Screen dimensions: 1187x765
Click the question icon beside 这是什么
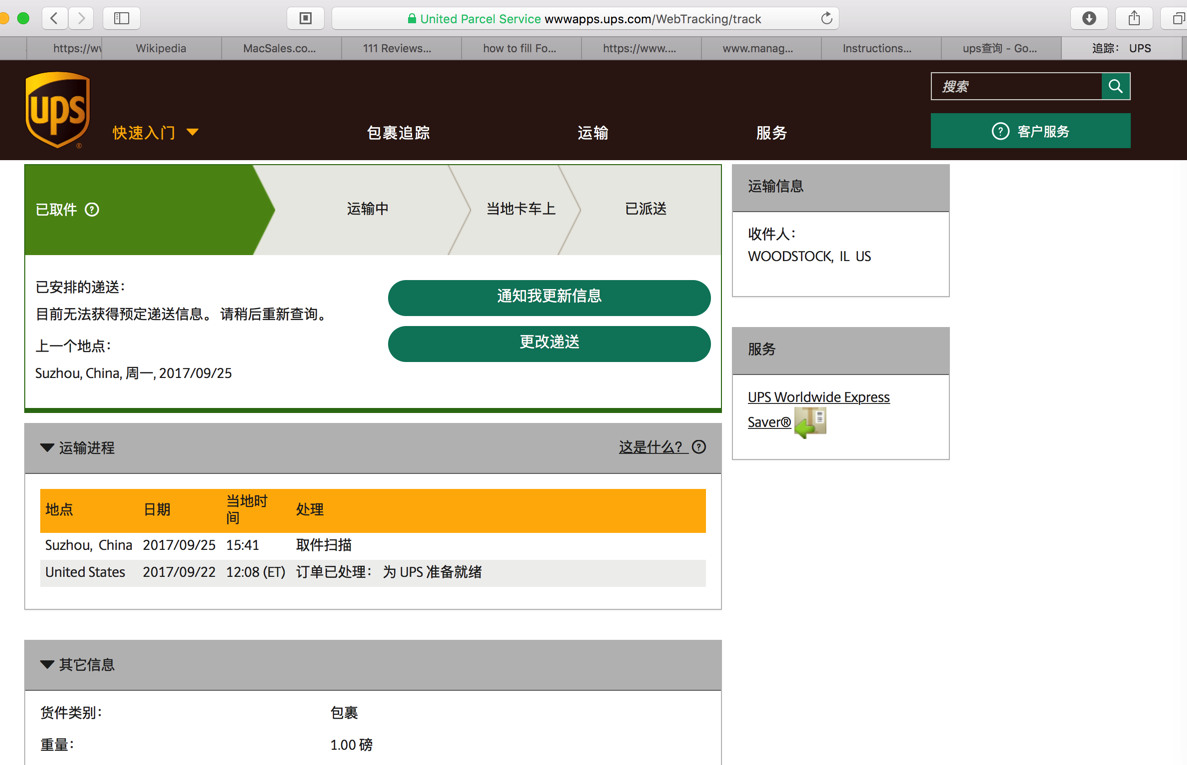click(x=699, y=447)
